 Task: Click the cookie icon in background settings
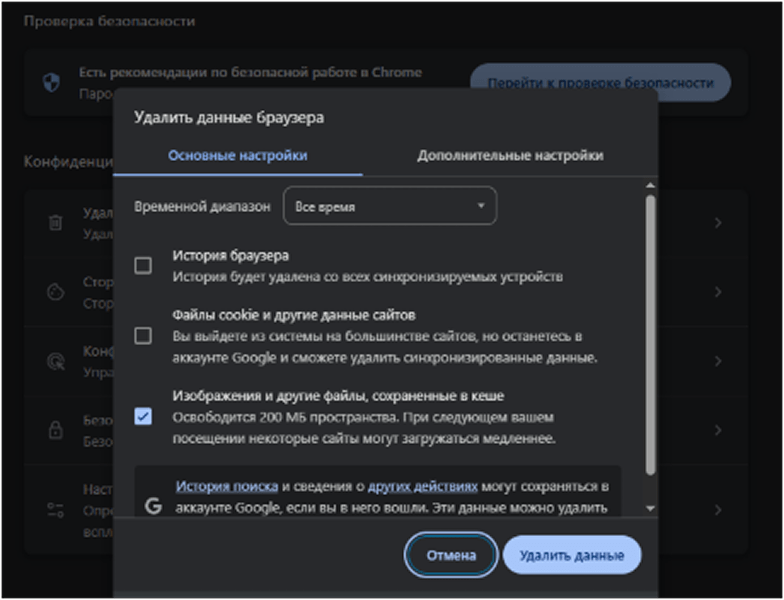point(56,292)
